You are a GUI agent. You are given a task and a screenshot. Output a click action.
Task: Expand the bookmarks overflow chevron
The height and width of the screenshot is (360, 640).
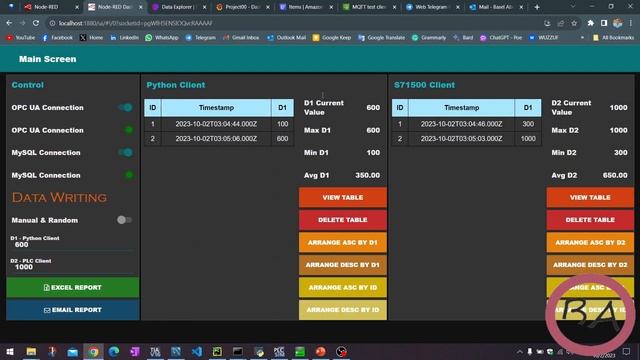pyautogui.click(x=582, y=38)
